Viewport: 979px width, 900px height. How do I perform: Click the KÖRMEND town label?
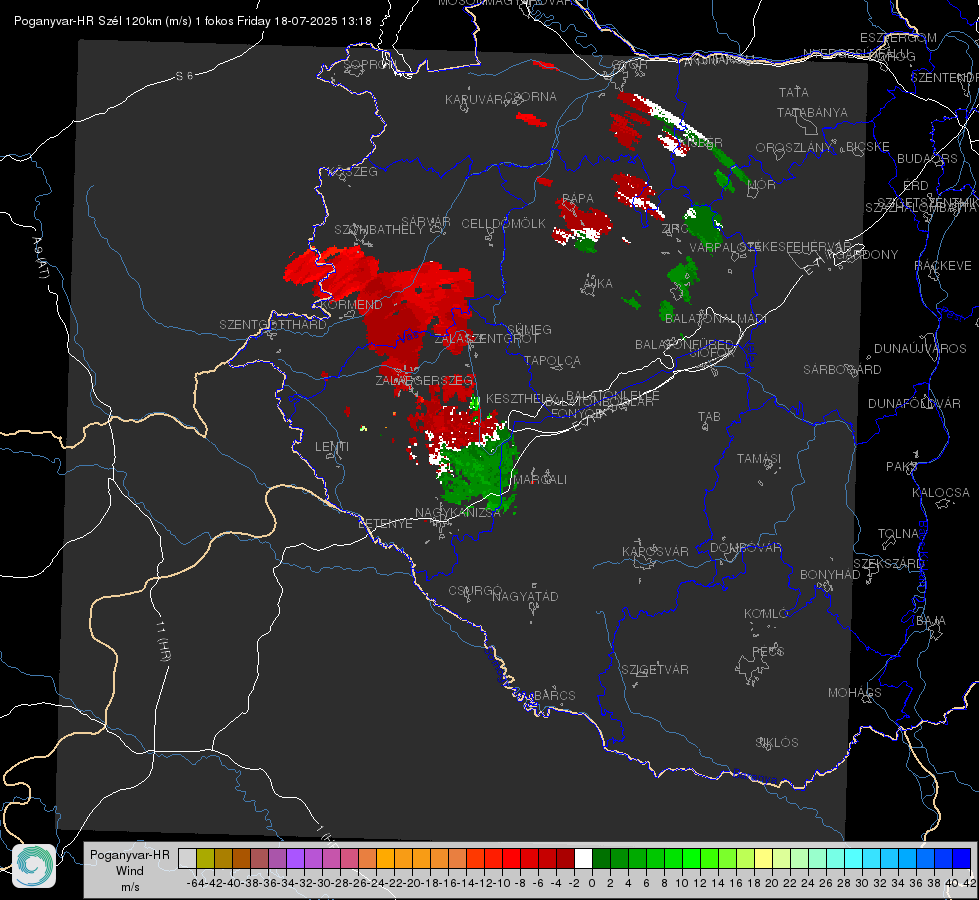click(x=350, y=305)
